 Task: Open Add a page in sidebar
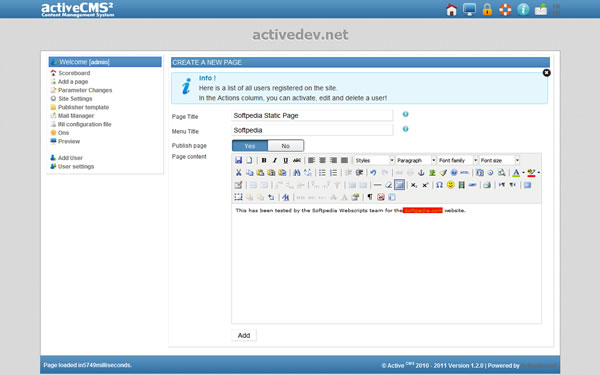73,82
